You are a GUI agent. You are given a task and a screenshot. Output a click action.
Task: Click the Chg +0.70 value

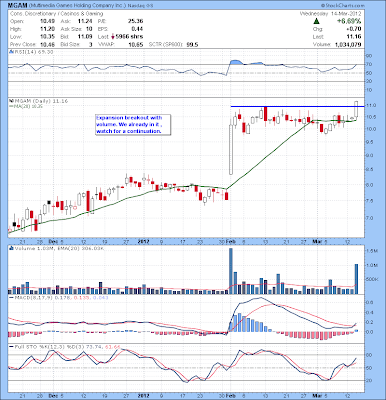(x=354, y=29)
